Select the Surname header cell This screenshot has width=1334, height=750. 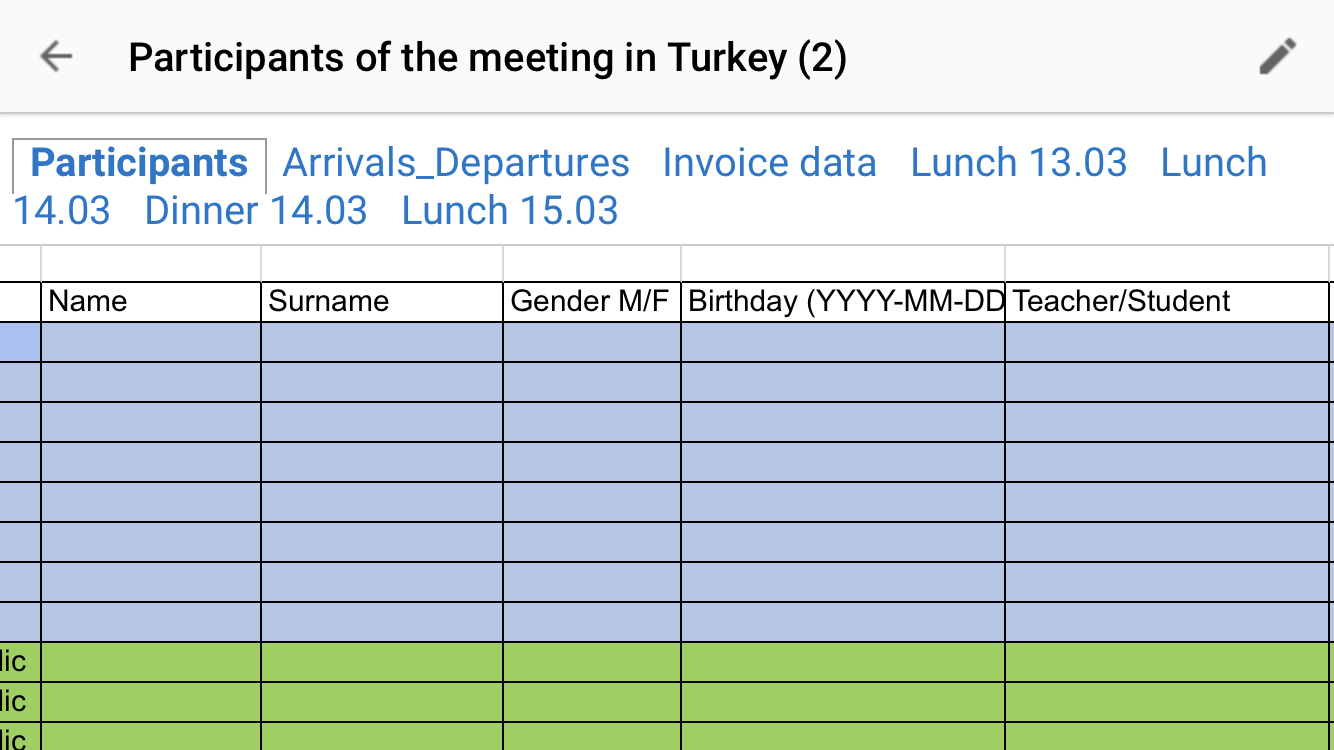(381, 302)
